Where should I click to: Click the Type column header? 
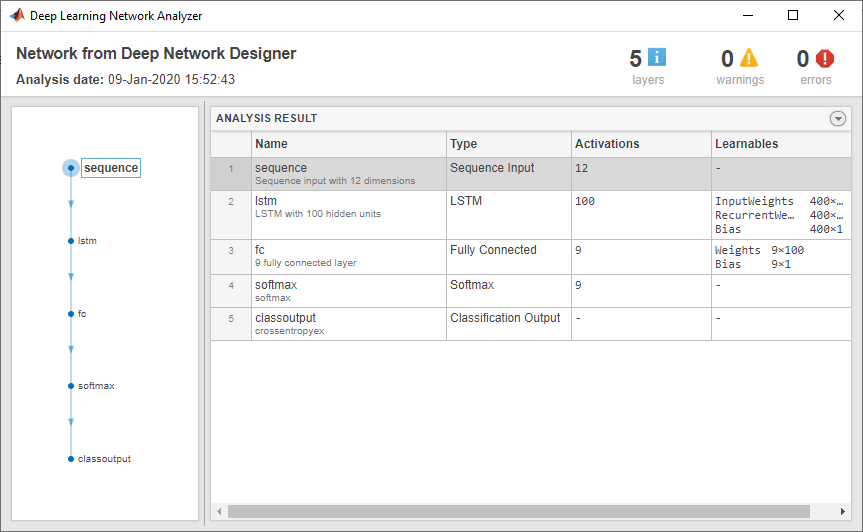point(509,144)
